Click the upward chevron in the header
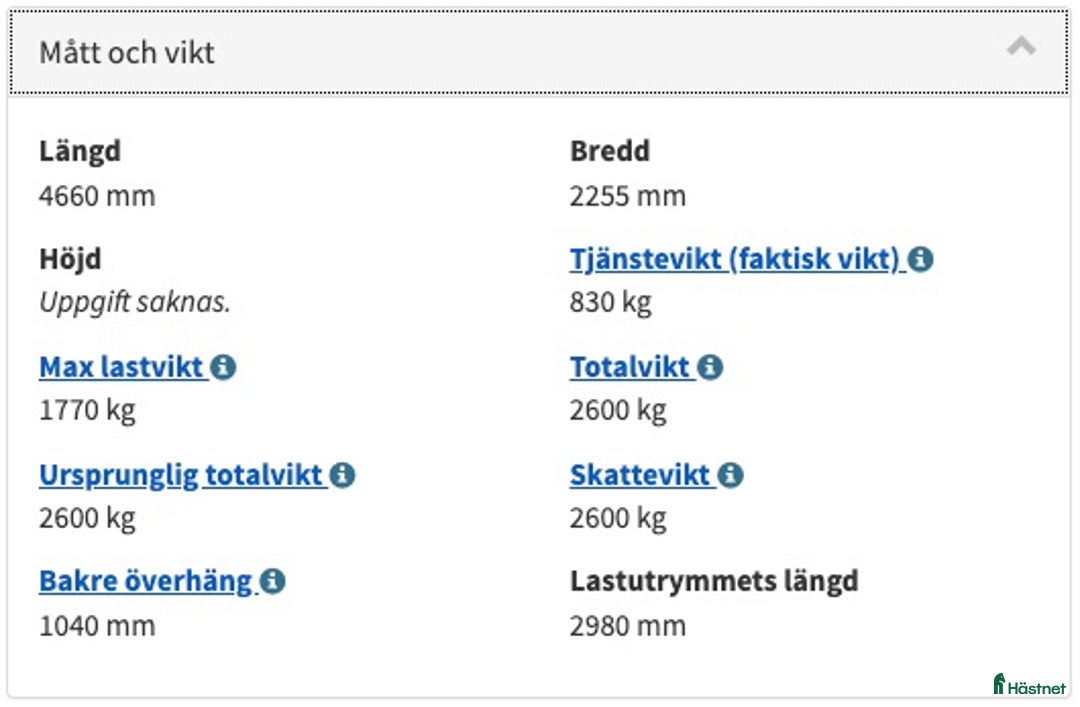1080x707 pixels. click(x=1021, y=46)
